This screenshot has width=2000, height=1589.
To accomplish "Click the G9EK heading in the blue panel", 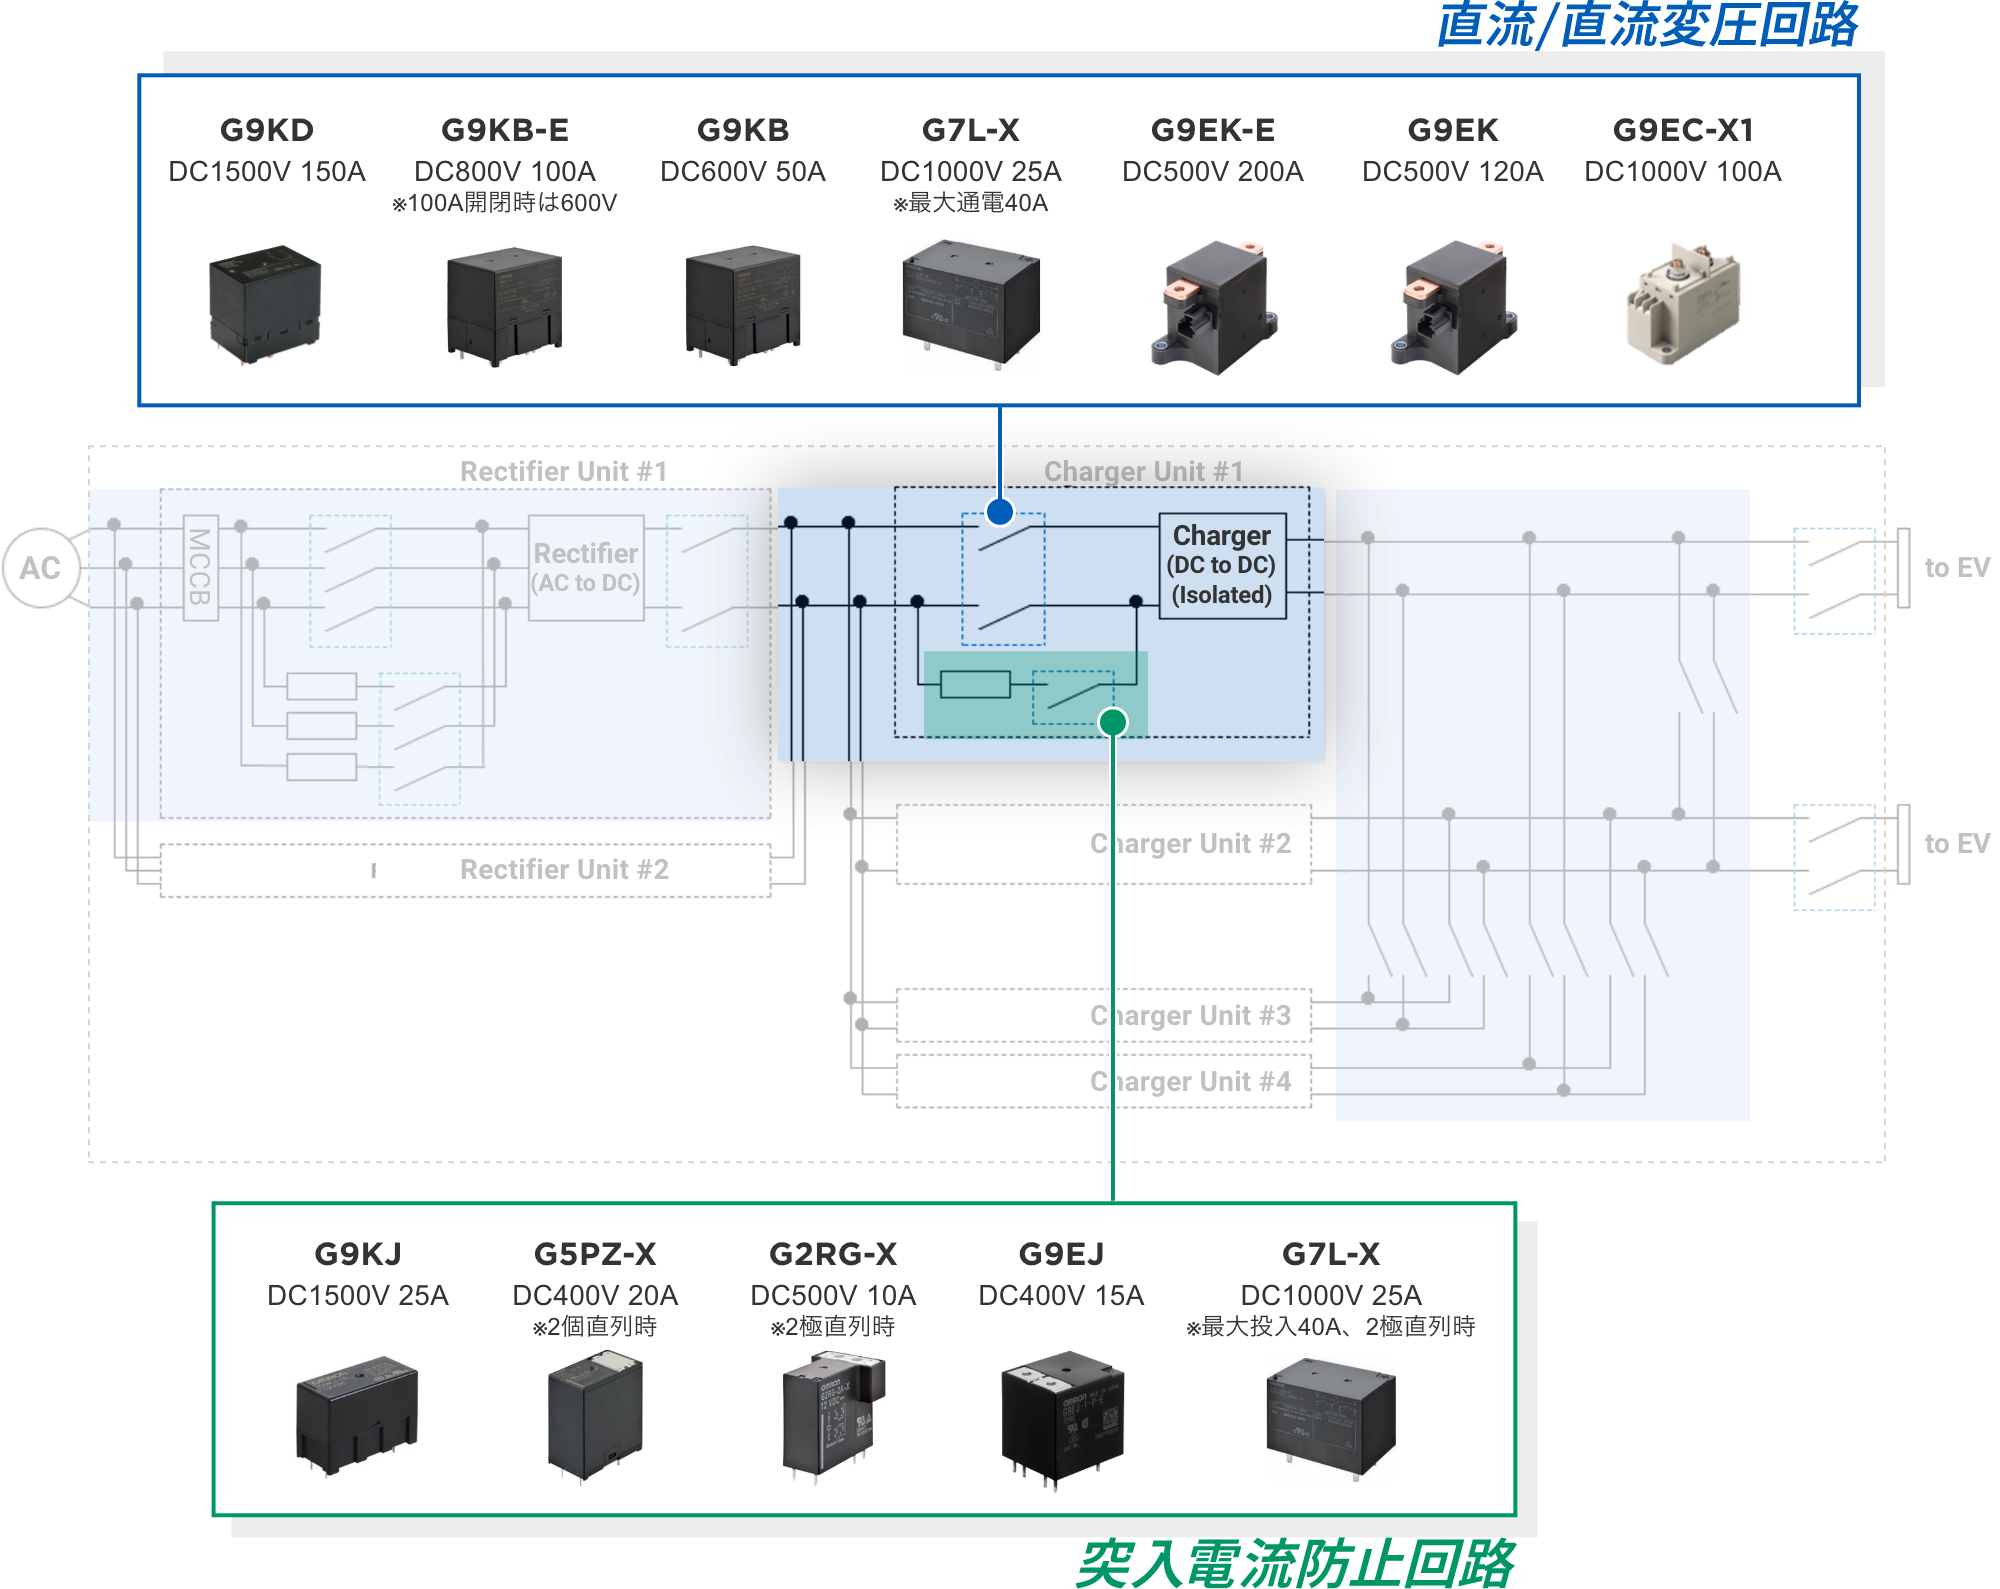I will 1452,130.
